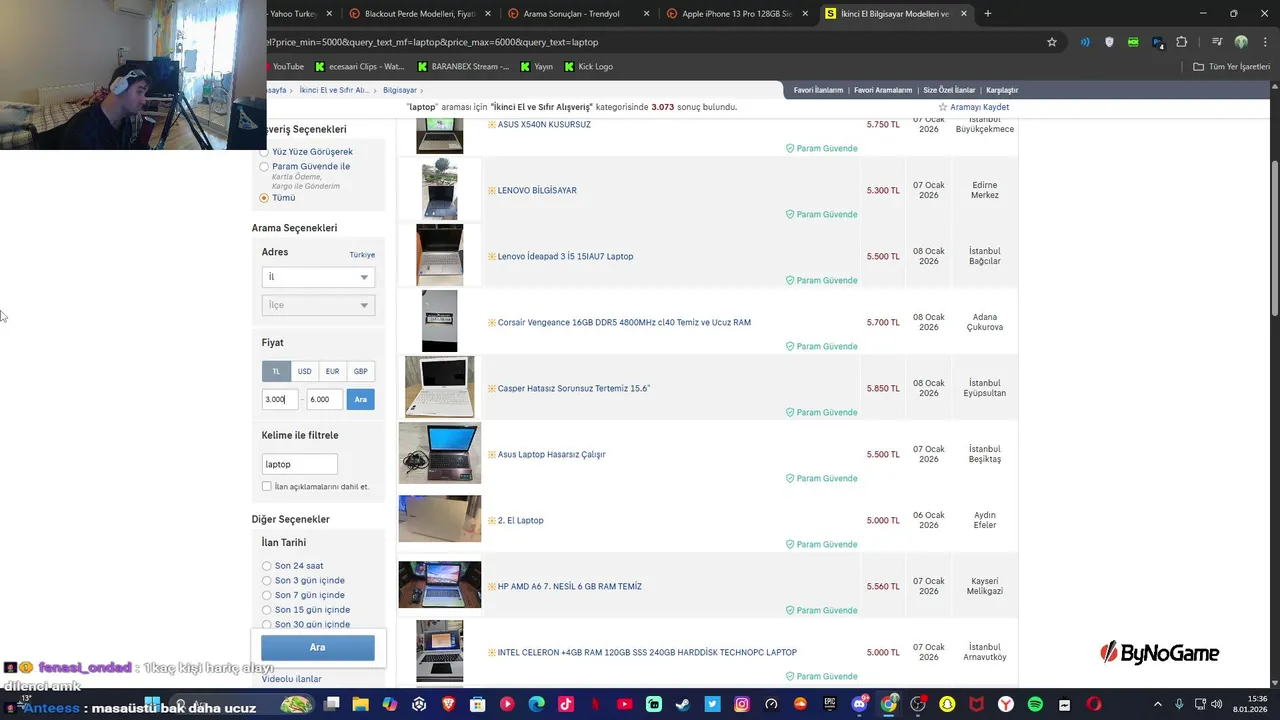Bookmark this page with the star icon

point(1052,42)
